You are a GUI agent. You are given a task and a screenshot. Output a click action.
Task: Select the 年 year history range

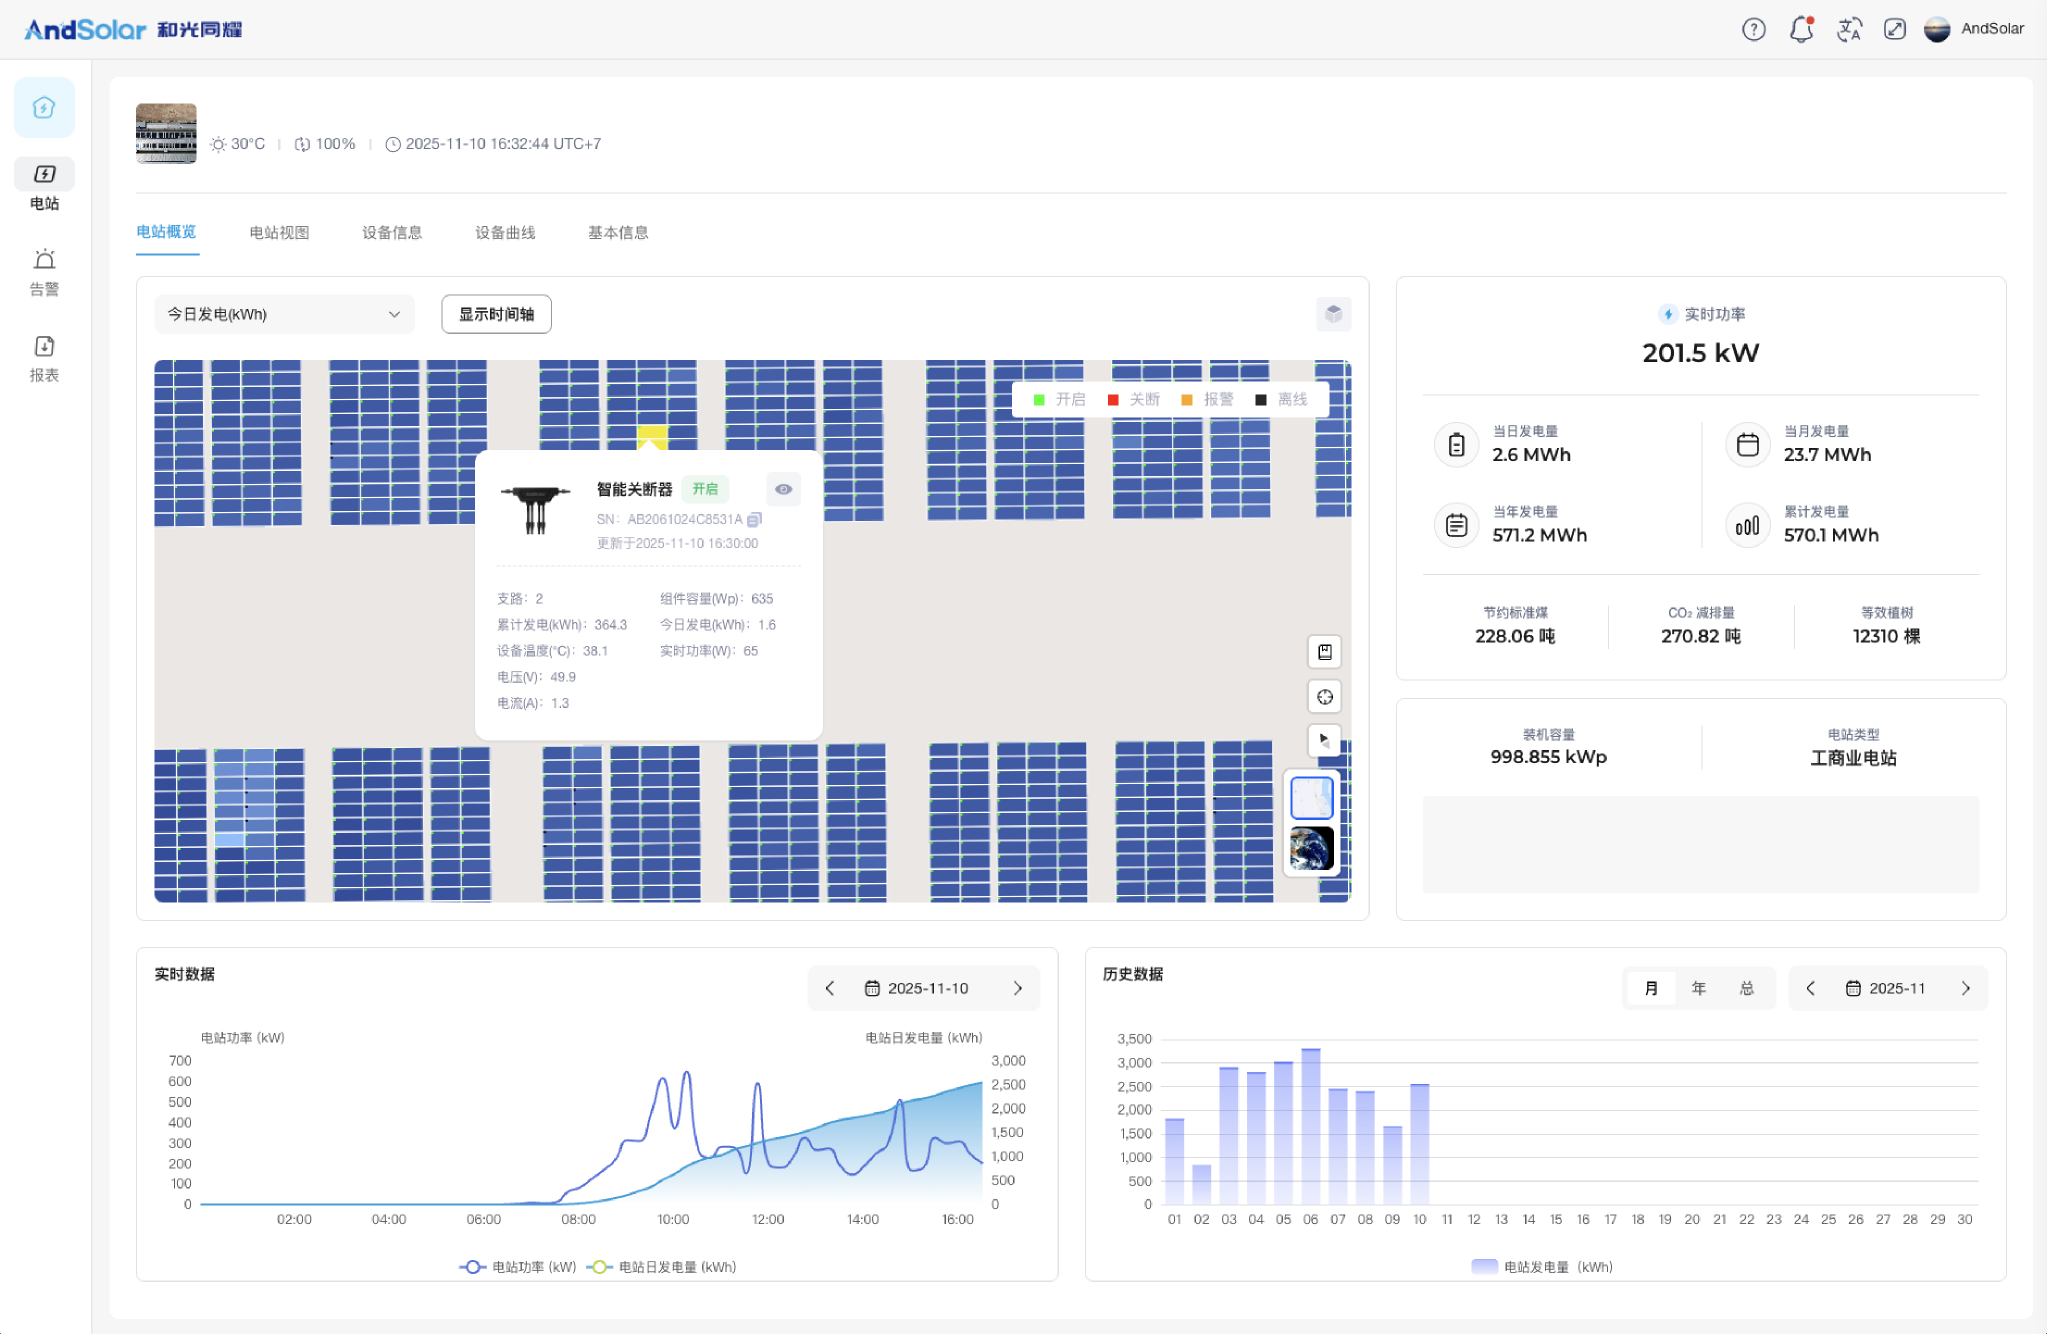coord(1698,988)
